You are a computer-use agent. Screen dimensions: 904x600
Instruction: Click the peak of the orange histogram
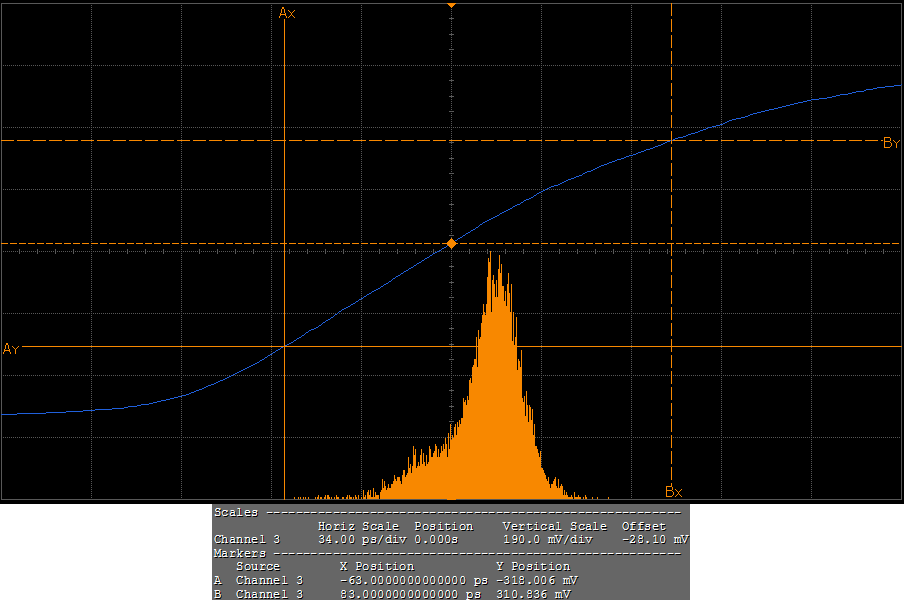pos(490,256)
